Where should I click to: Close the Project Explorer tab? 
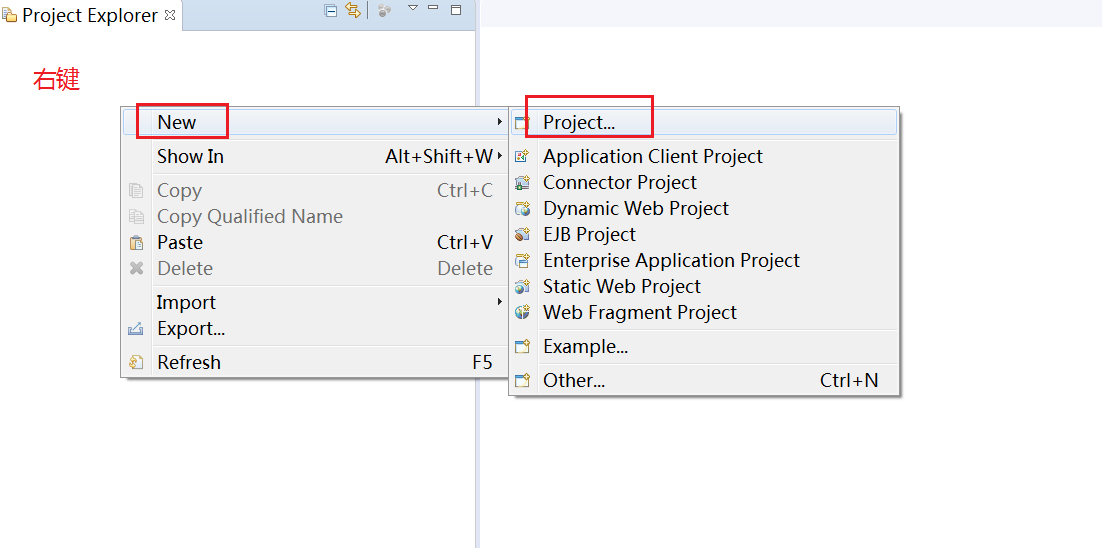(x=170, y=15)
